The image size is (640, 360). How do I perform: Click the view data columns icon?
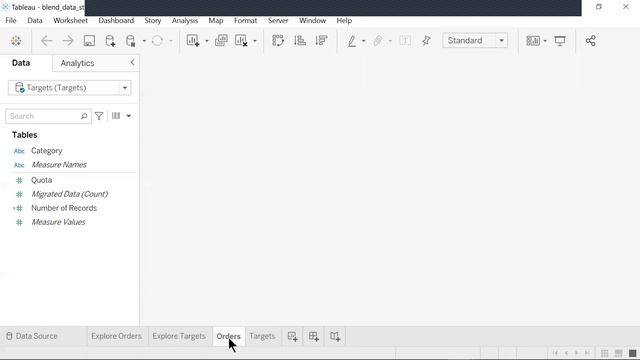116,116
